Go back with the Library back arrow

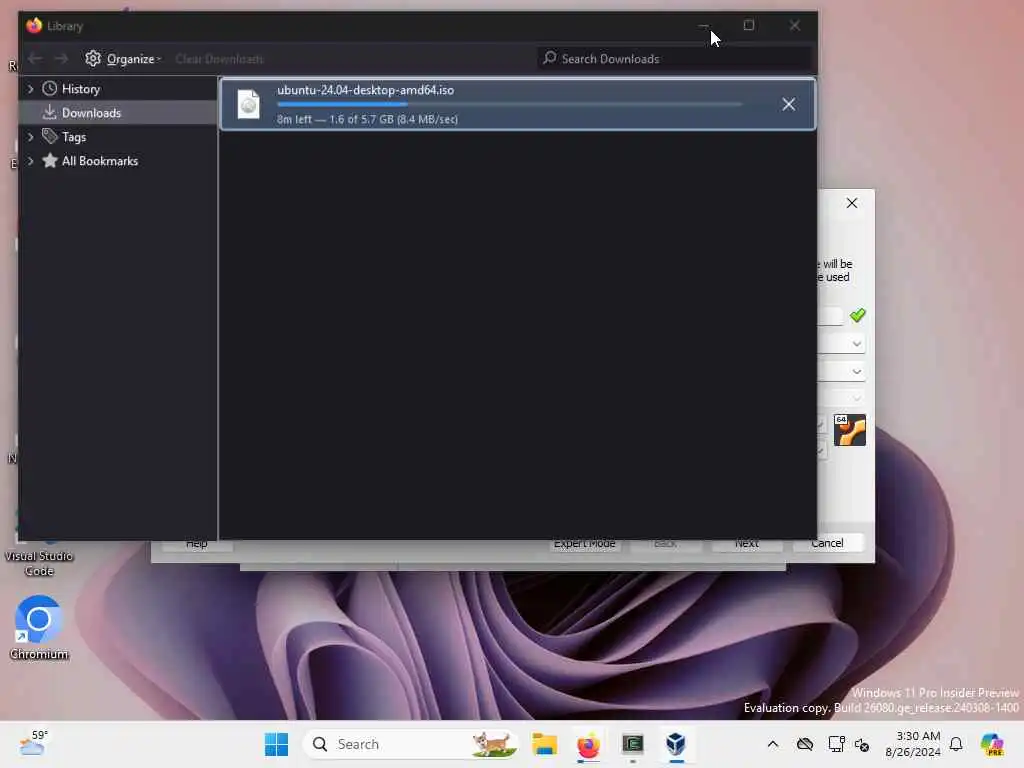(35, 59)
